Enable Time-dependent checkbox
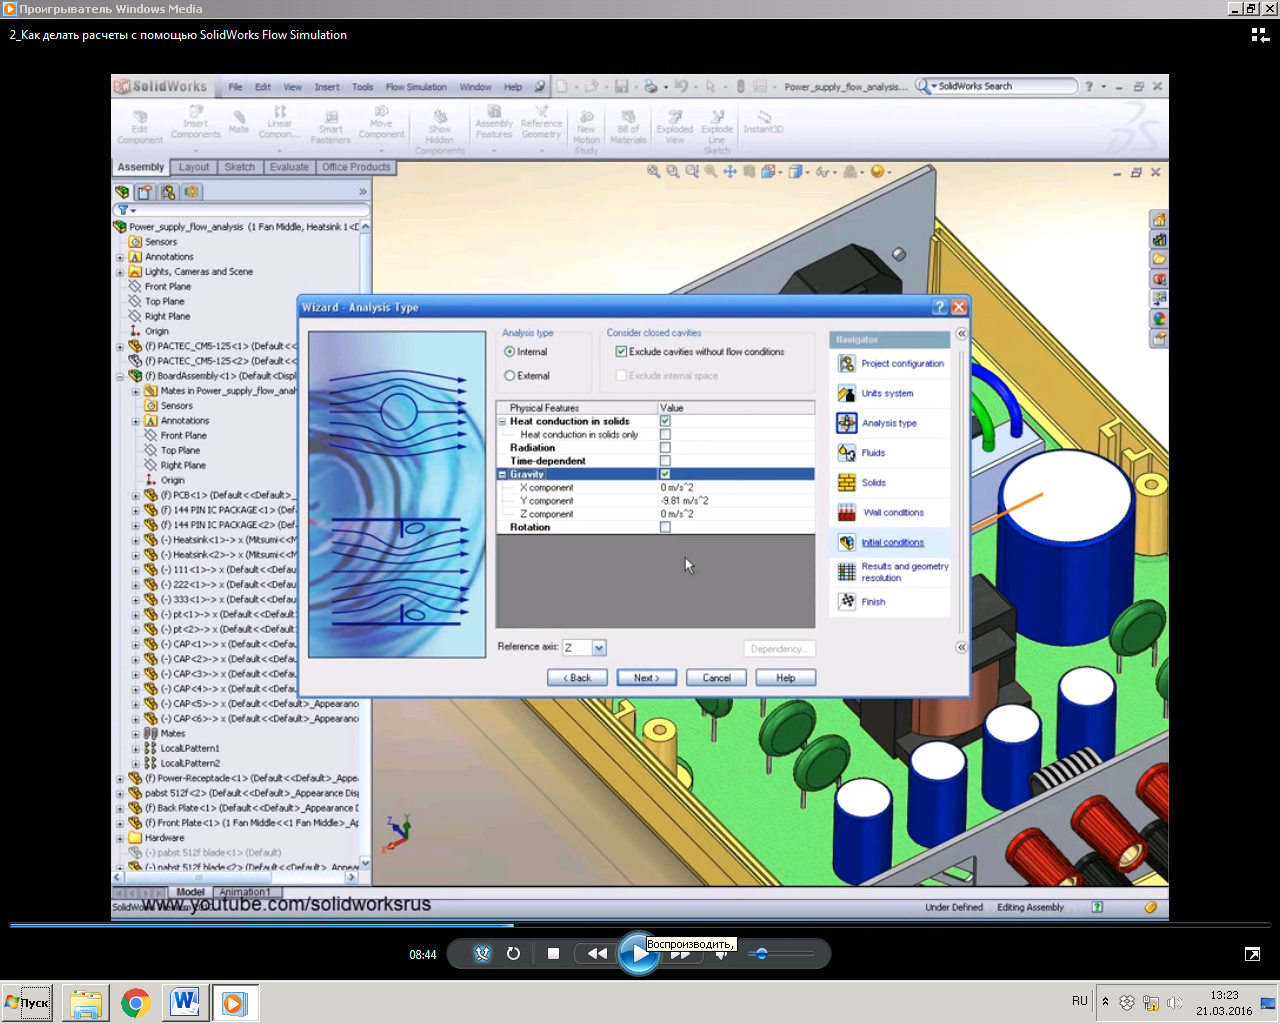 [x=665, y=461]
